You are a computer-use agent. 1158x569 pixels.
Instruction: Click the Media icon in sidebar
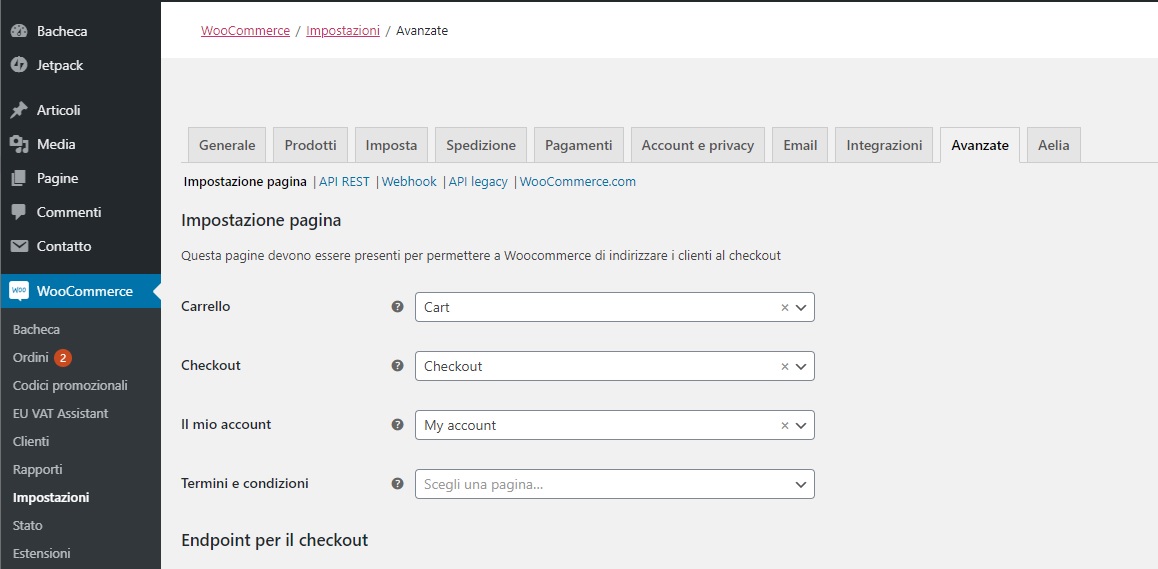tap(19, 144)
